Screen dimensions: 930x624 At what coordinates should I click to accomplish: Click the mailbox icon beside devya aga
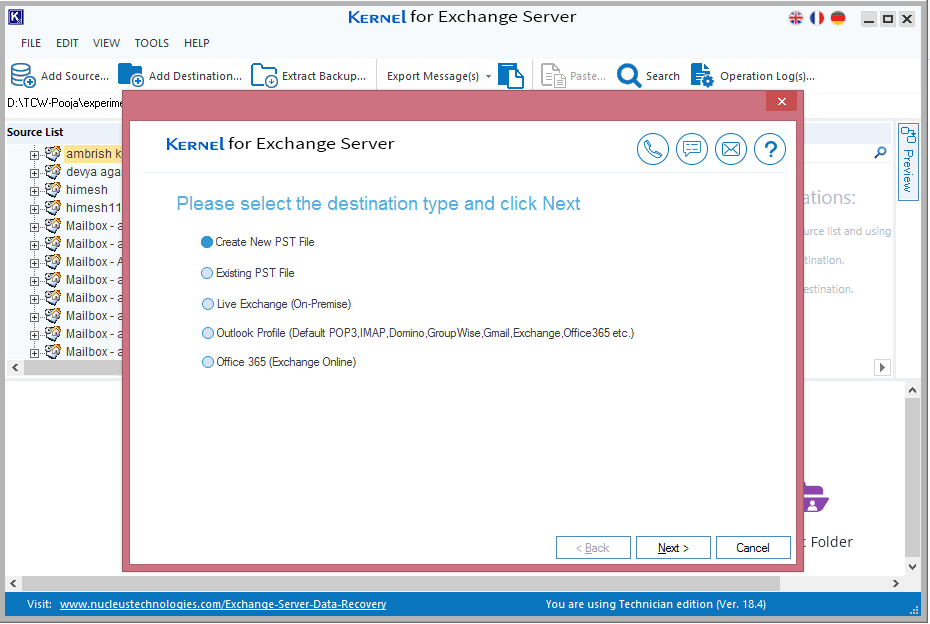[x=53, y=171]
